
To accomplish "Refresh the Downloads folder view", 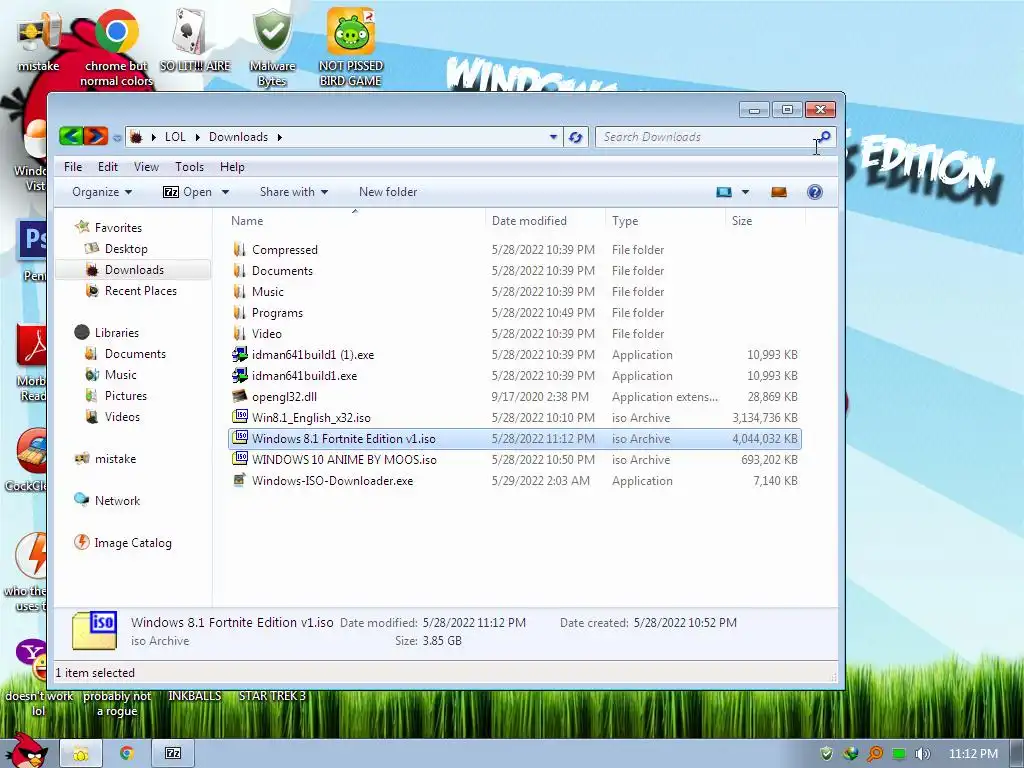I will [x=575, y=137].
